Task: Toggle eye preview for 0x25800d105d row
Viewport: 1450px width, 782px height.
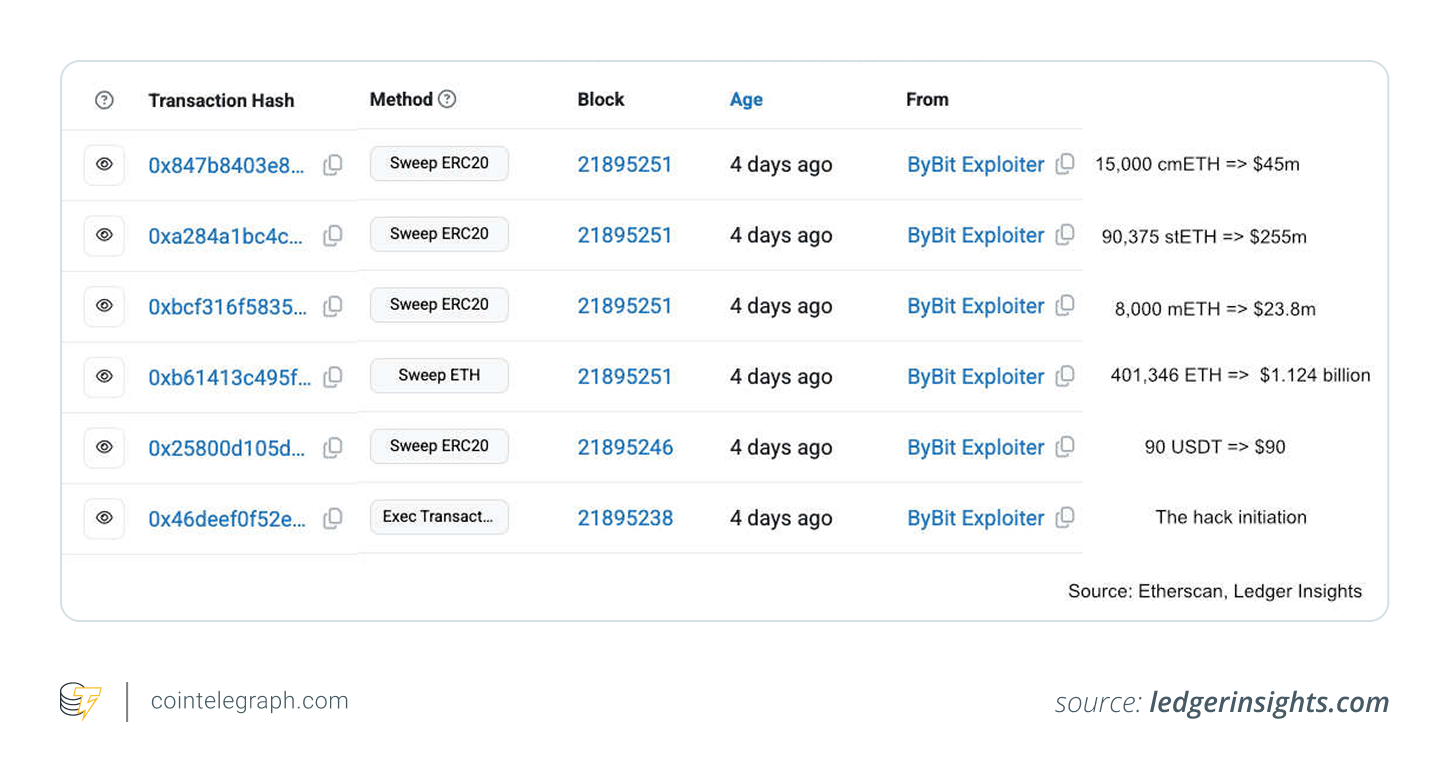Action: click(104, 447)
